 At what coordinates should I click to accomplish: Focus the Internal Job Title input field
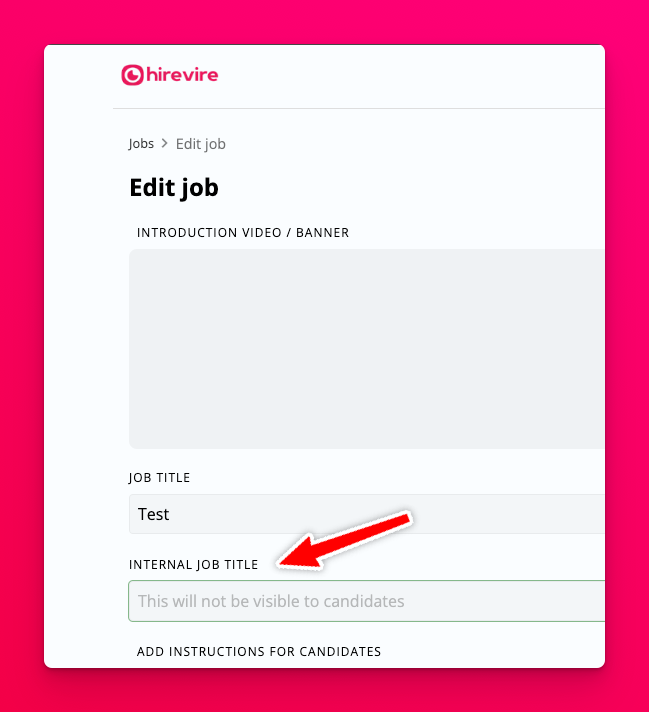(x=367, y=601)
